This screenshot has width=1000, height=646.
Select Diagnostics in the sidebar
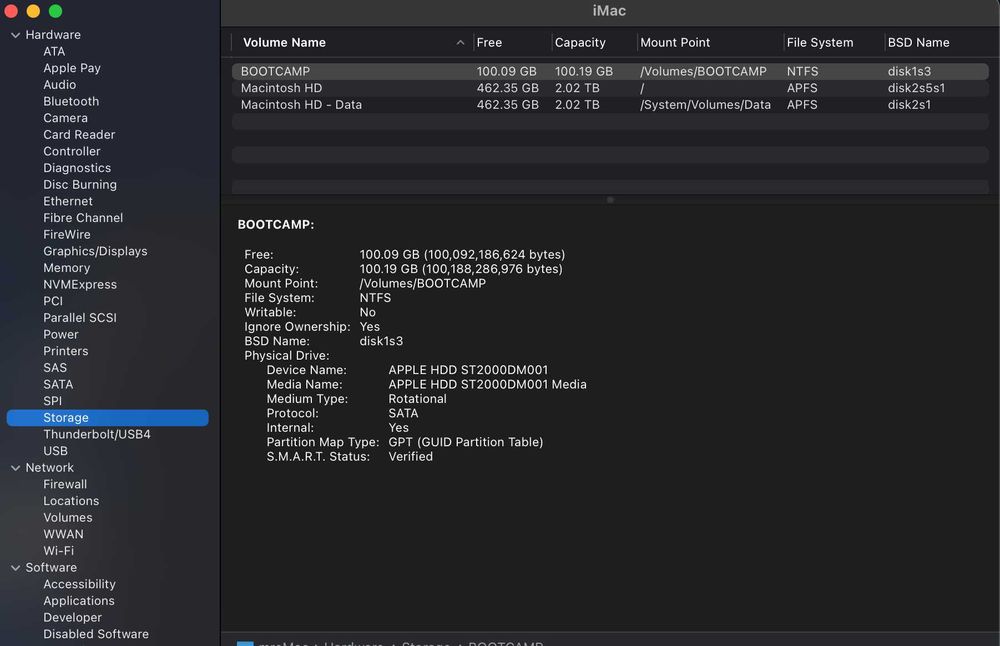tap(77, 168)
